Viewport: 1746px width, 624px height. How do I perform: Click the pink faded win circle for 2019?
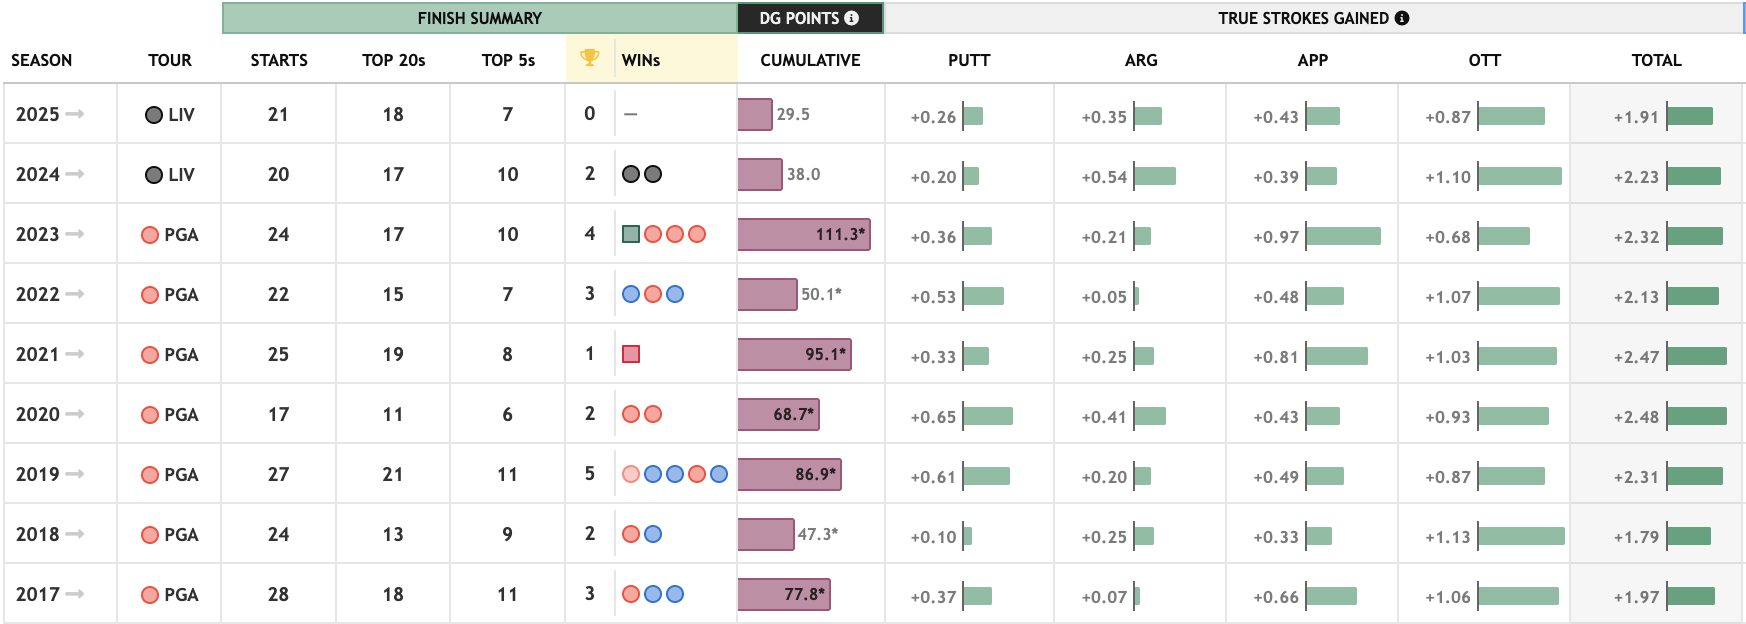[631, 474]
